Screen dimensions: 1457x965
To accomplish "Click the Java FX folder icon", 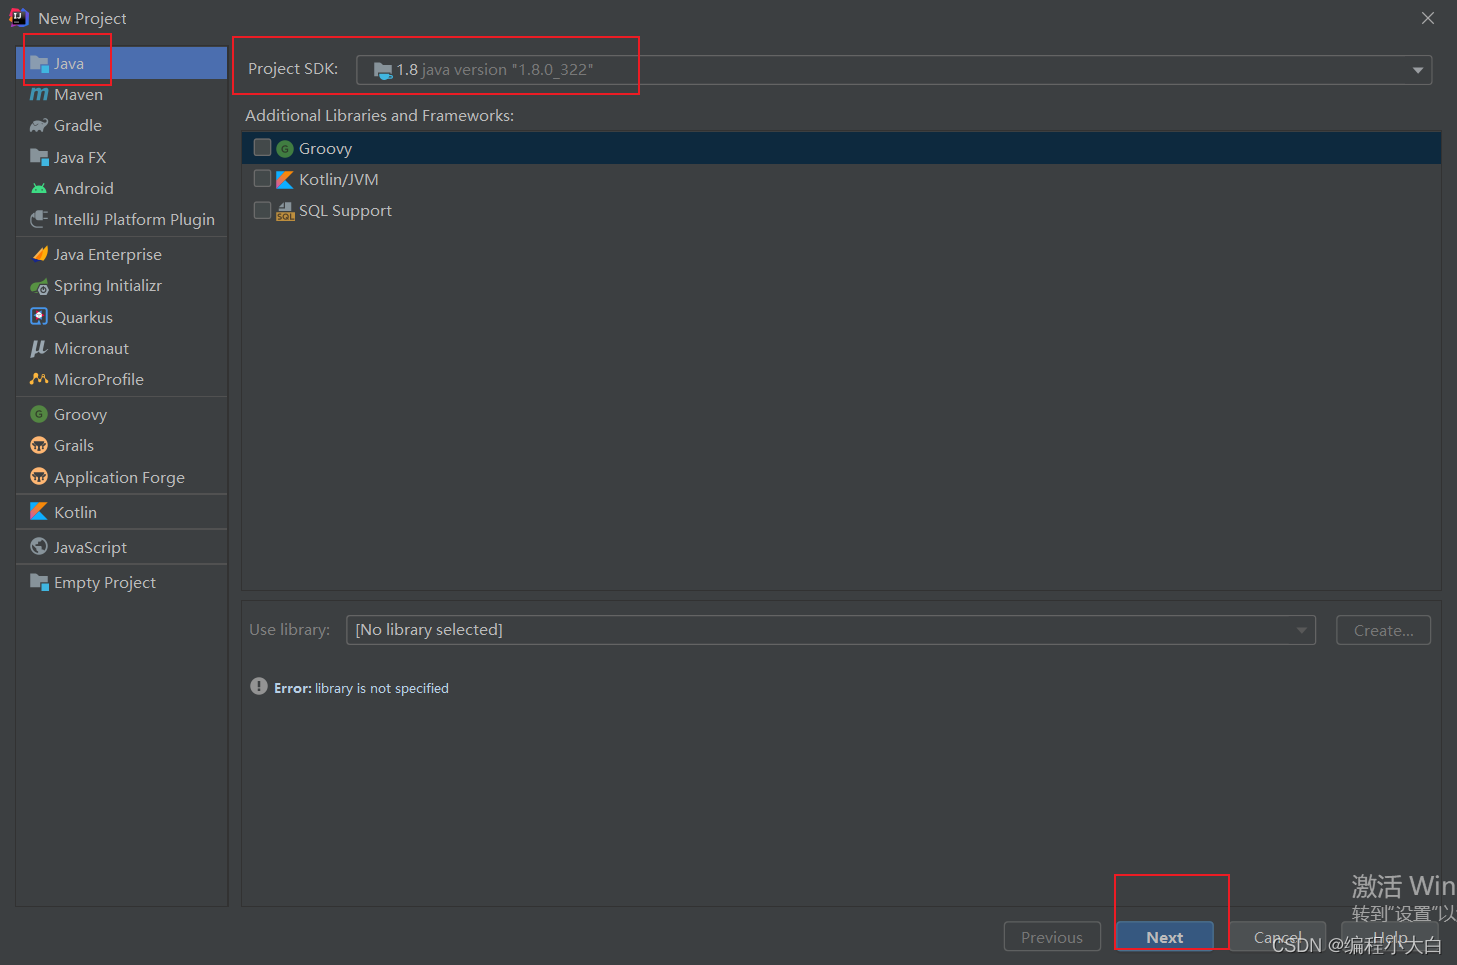I will (39, 157).
